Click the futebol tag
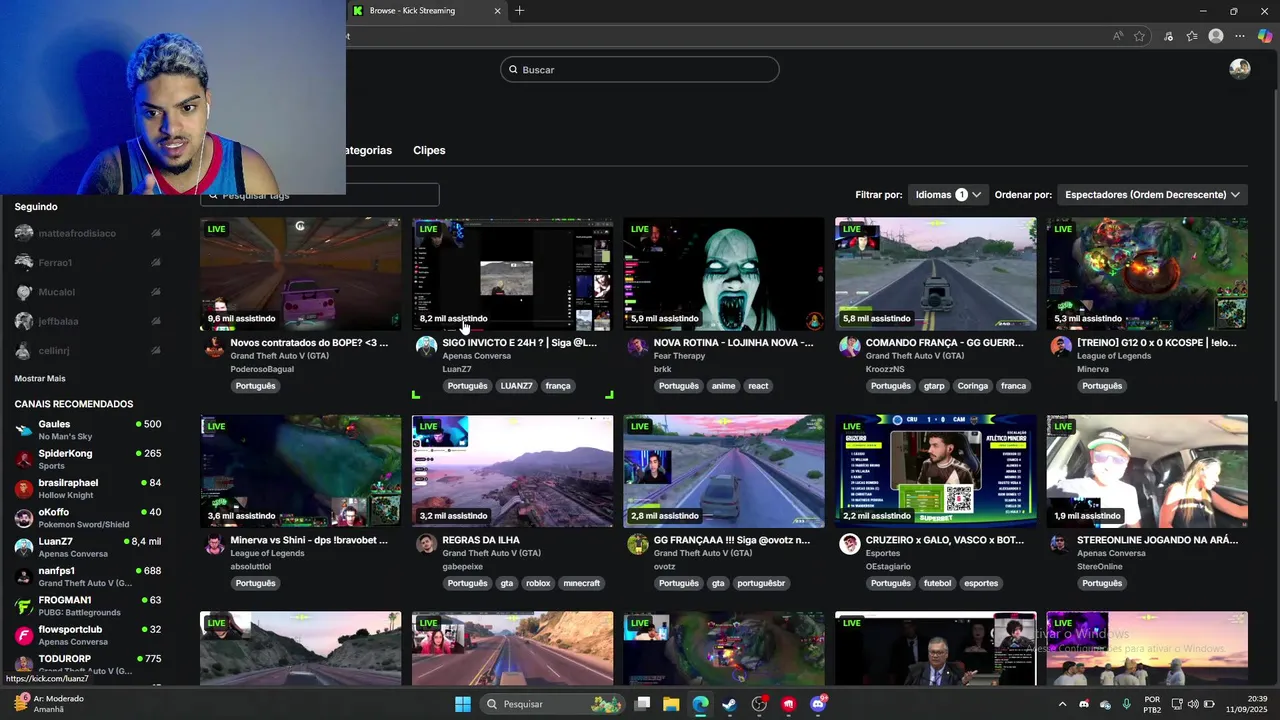Screen dimensions: 1280x720 [x=938, y=583]
